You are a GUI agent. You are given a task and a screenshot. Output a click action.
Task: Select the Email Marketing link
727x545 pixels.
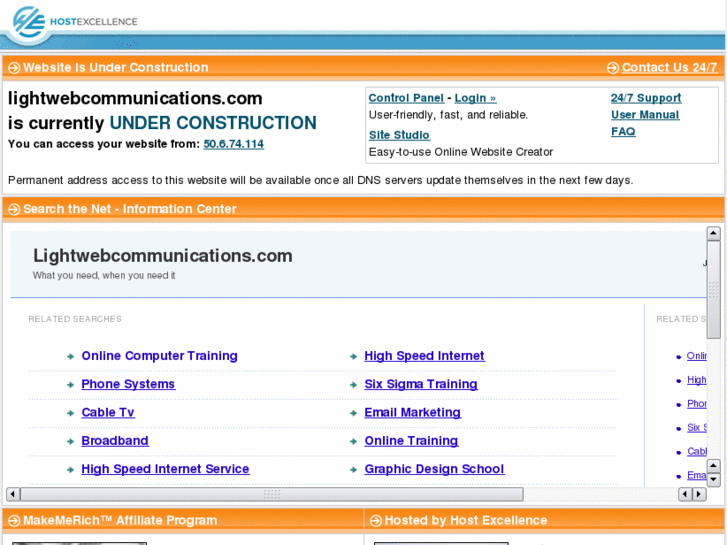(x=413, y=412)
